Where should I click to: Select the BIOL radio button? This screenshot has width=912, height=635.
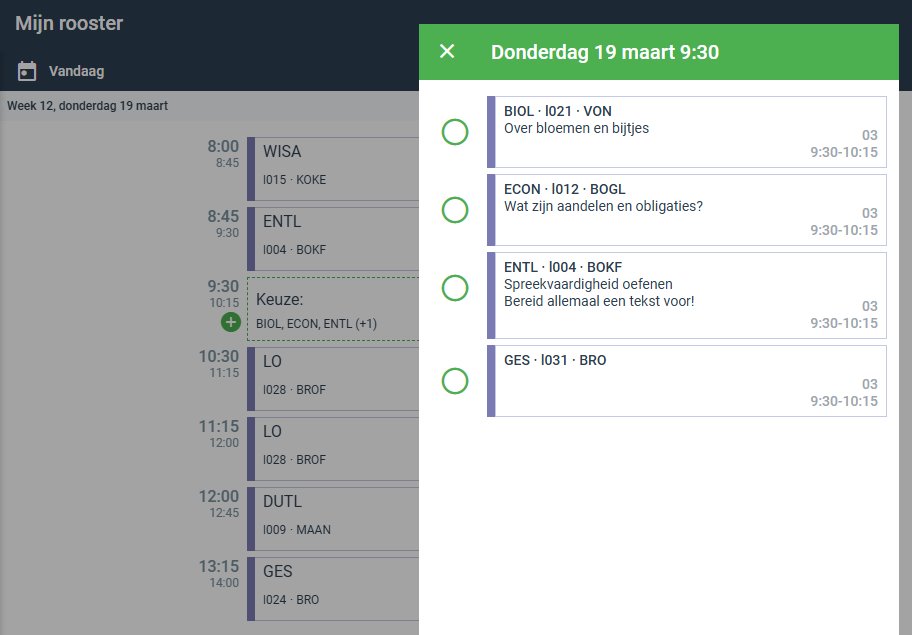(455, 132)
